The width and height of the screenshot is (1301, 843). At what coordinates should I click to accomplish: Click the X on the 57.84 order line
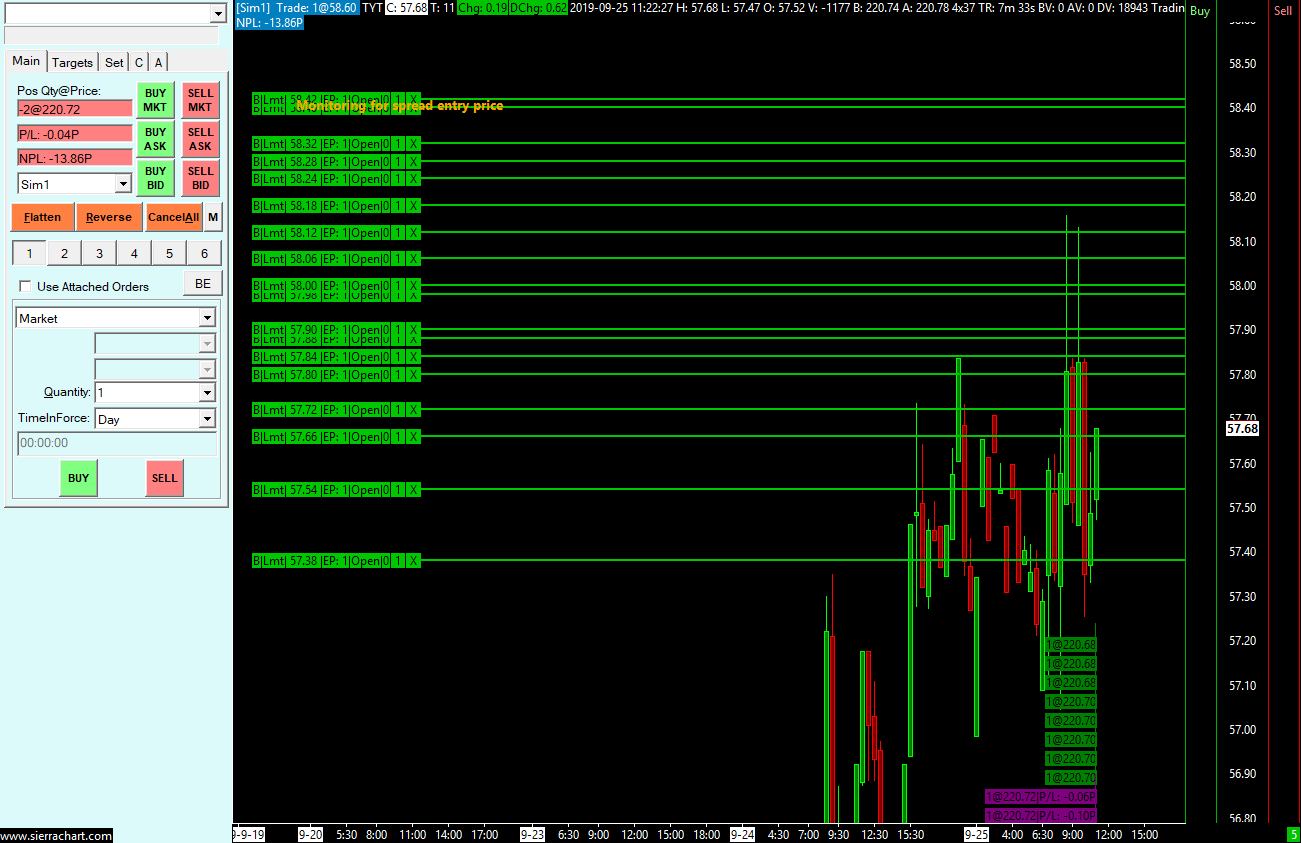414,357
